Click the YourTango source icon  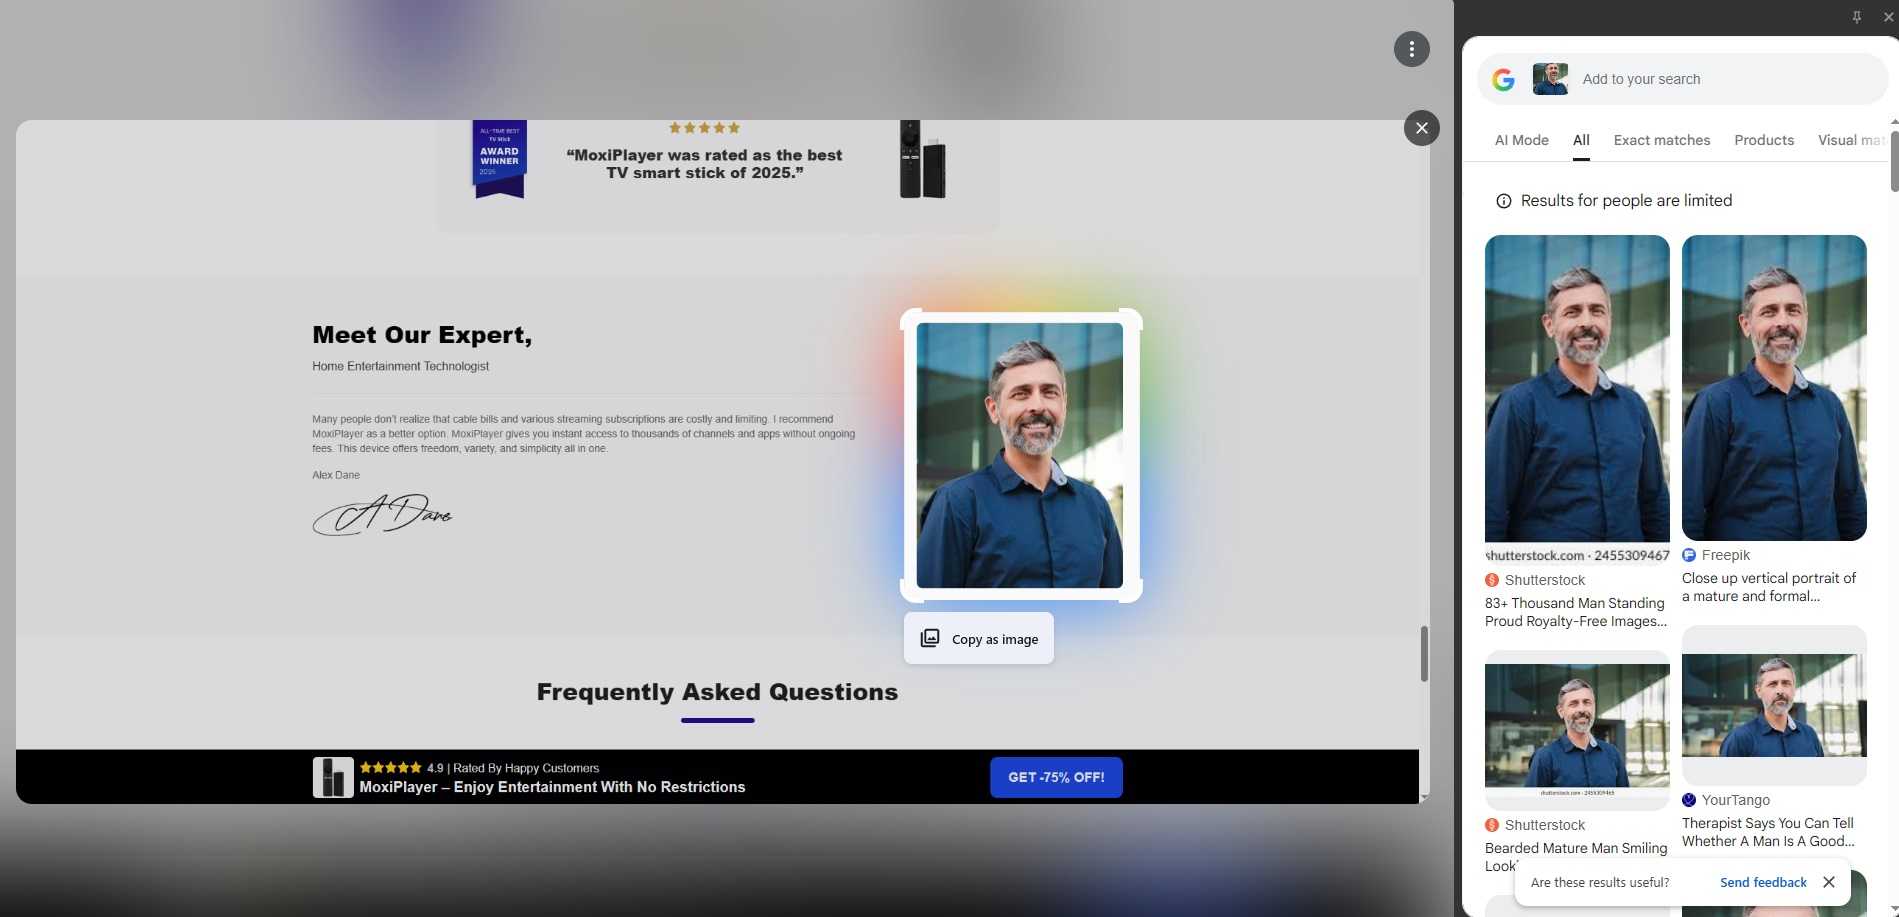[x=1689, y=800]
